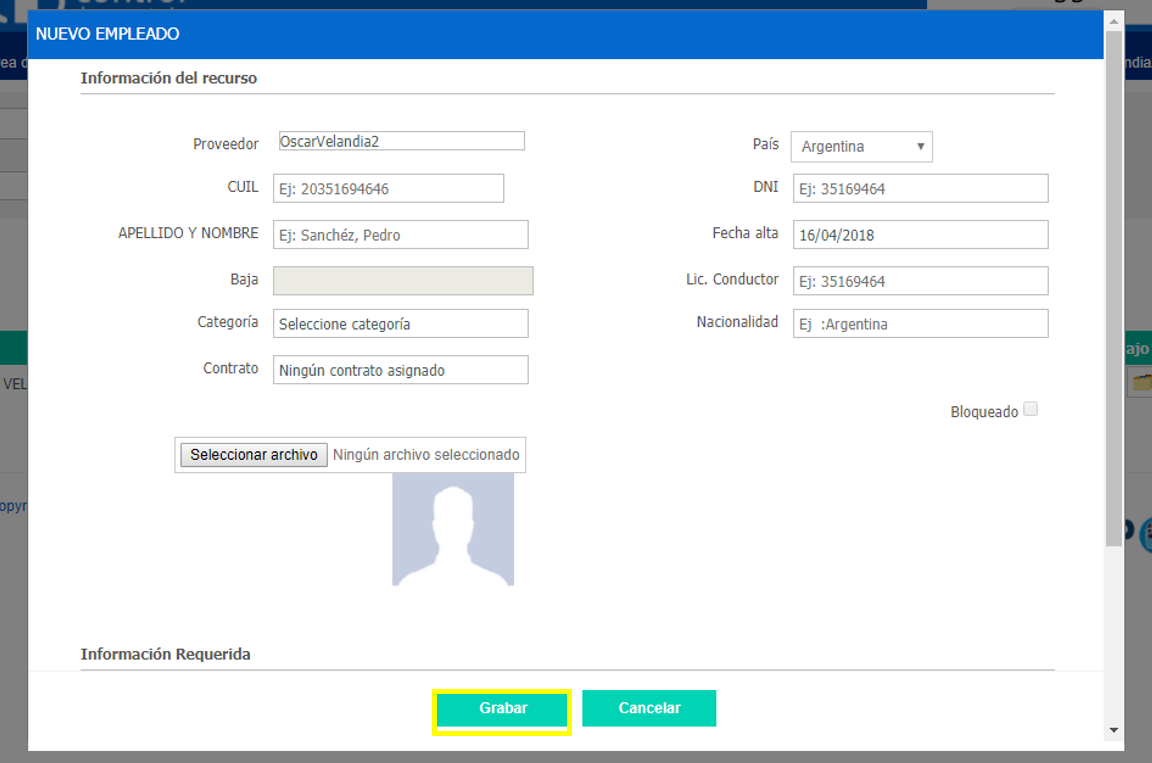Click the Fecha alta date field
Viewport: 1152px width, 763px height.
point(920,235)
